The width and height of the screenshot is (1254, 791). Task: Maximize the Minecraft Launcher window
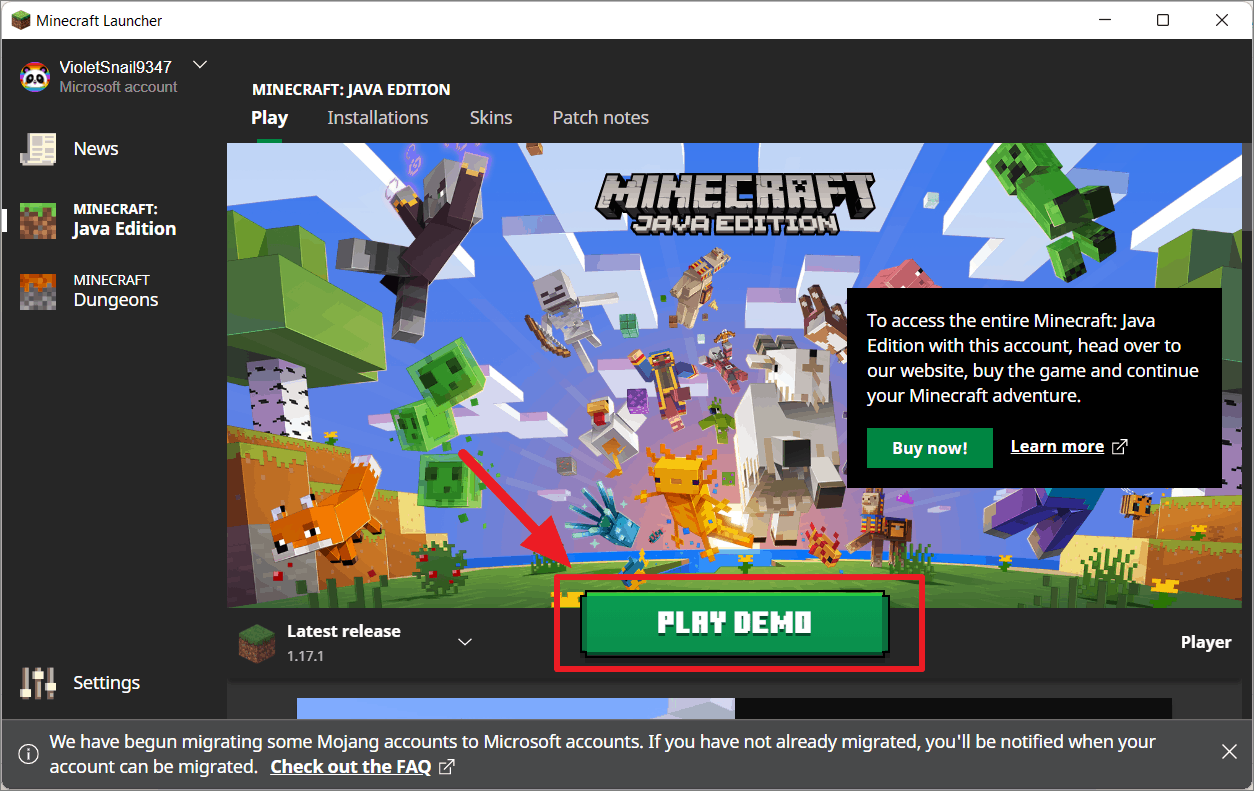coord(1163,20)
